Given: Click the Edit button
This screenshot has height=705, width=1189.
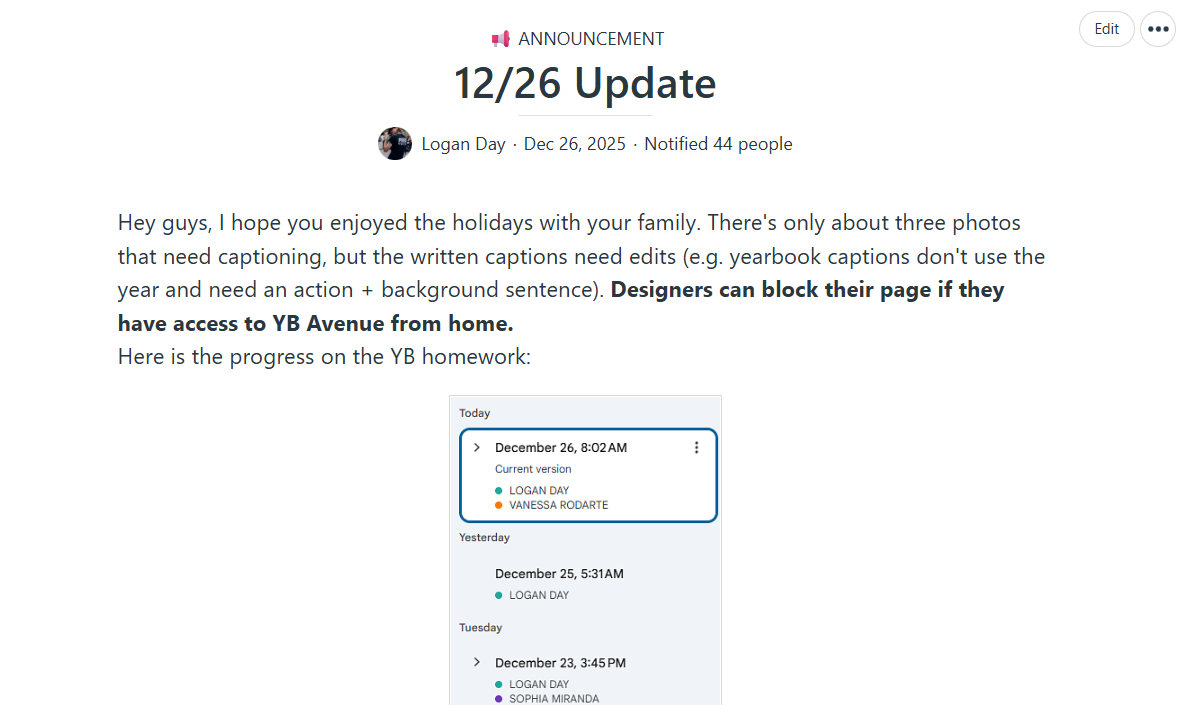Looking at the screenshot, I should pyautogui.click(x=1106, y=29).
